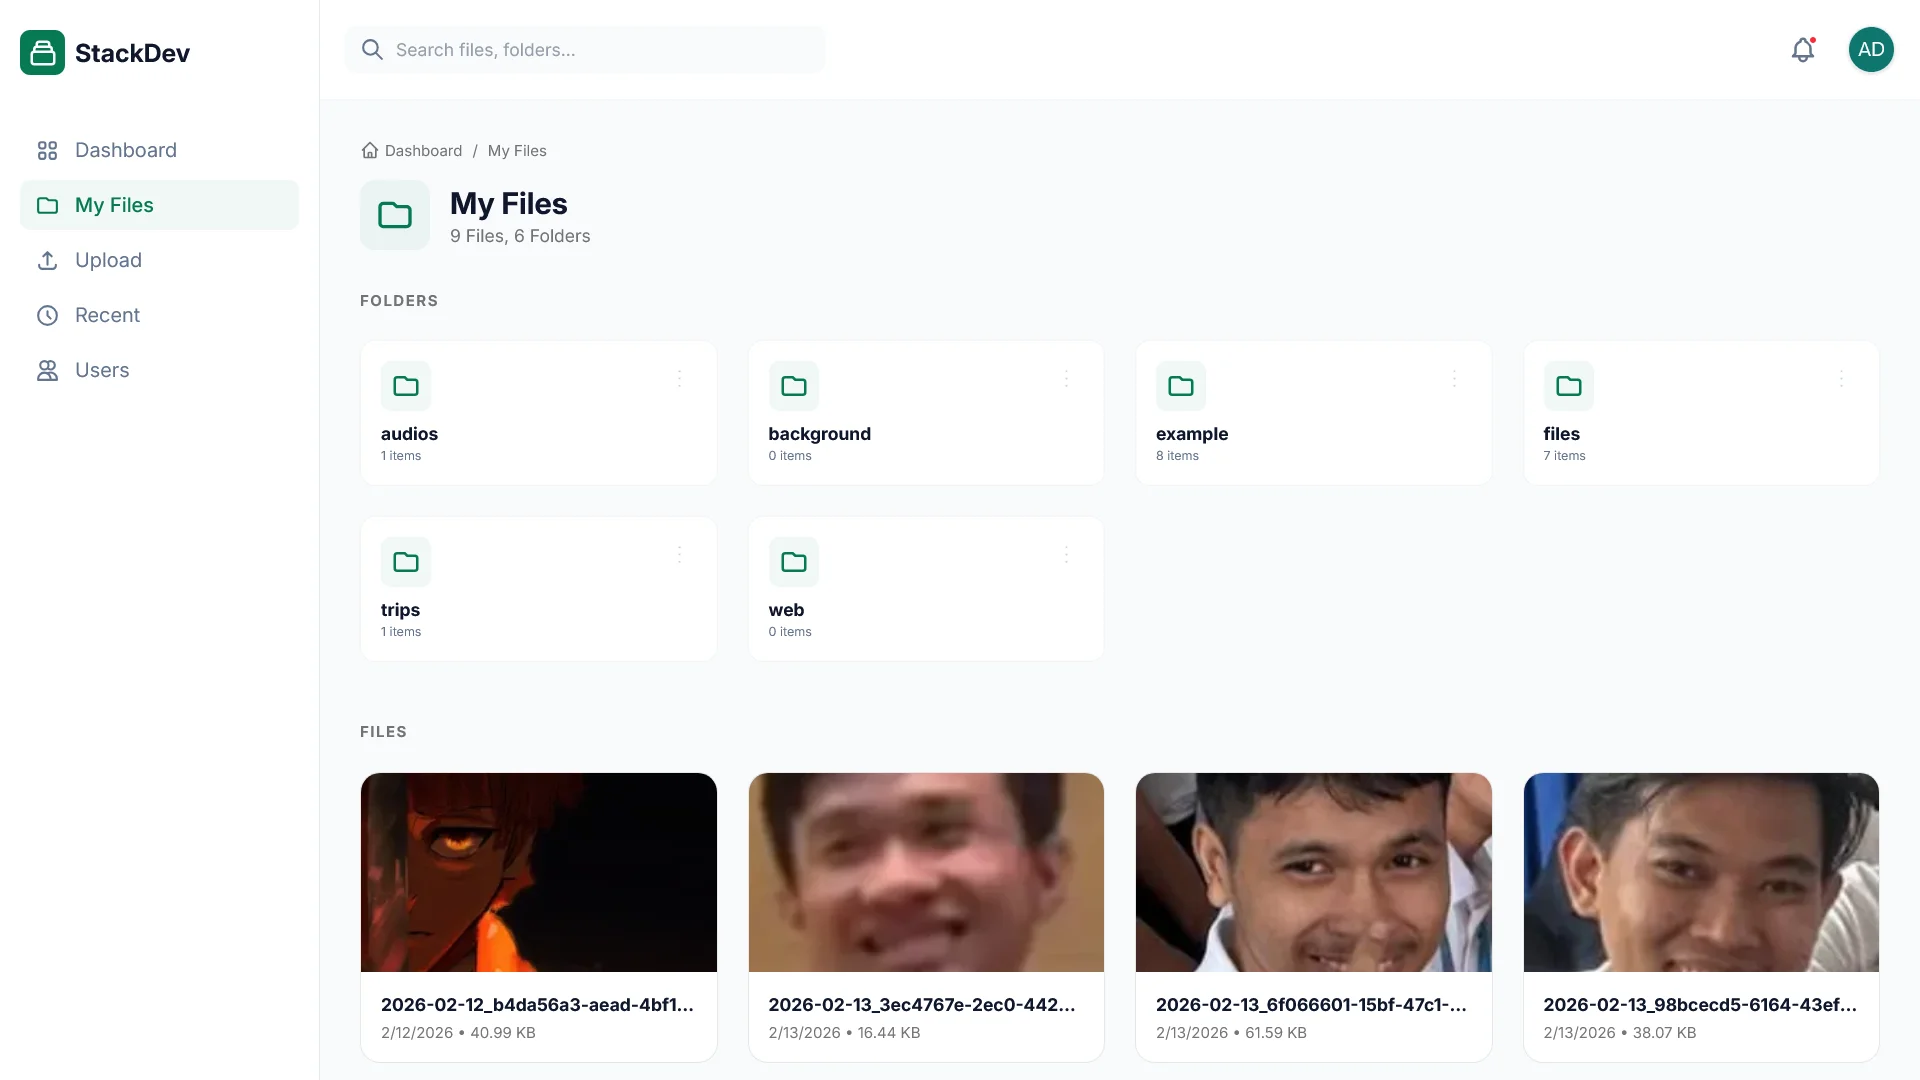
Task: Open the Upload page via its sidebar icon
Action: (x=48, y=260)
